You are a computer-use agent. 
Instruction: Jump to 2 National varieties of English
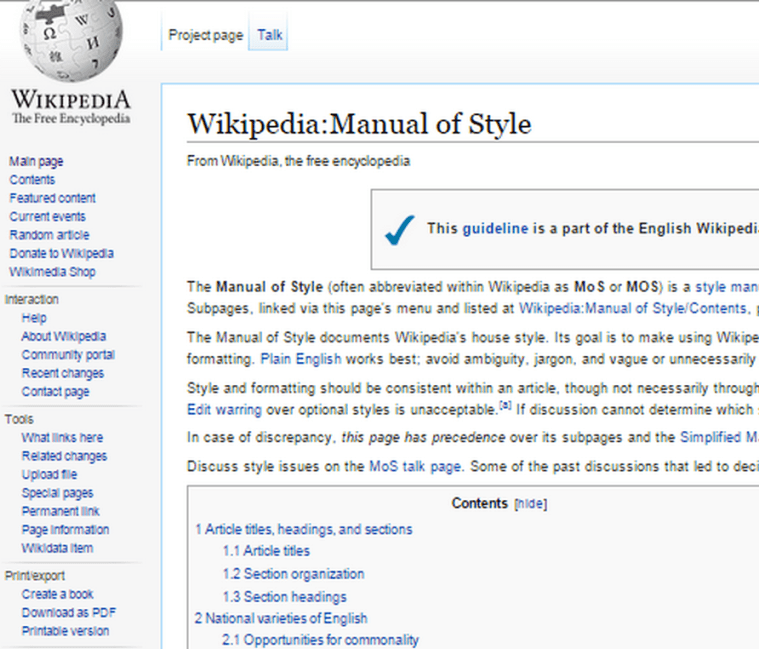pyautogui.click(x=281, y=618)
